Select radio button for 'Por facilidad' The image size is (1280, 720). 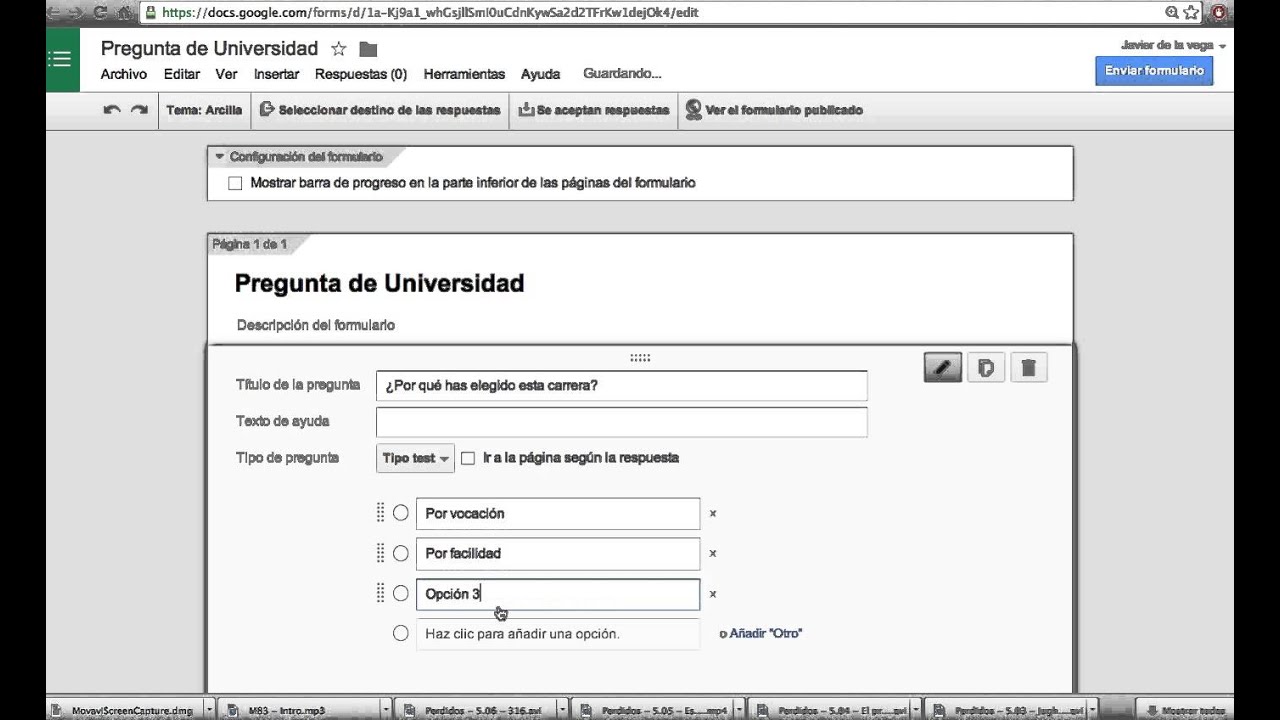401,553
